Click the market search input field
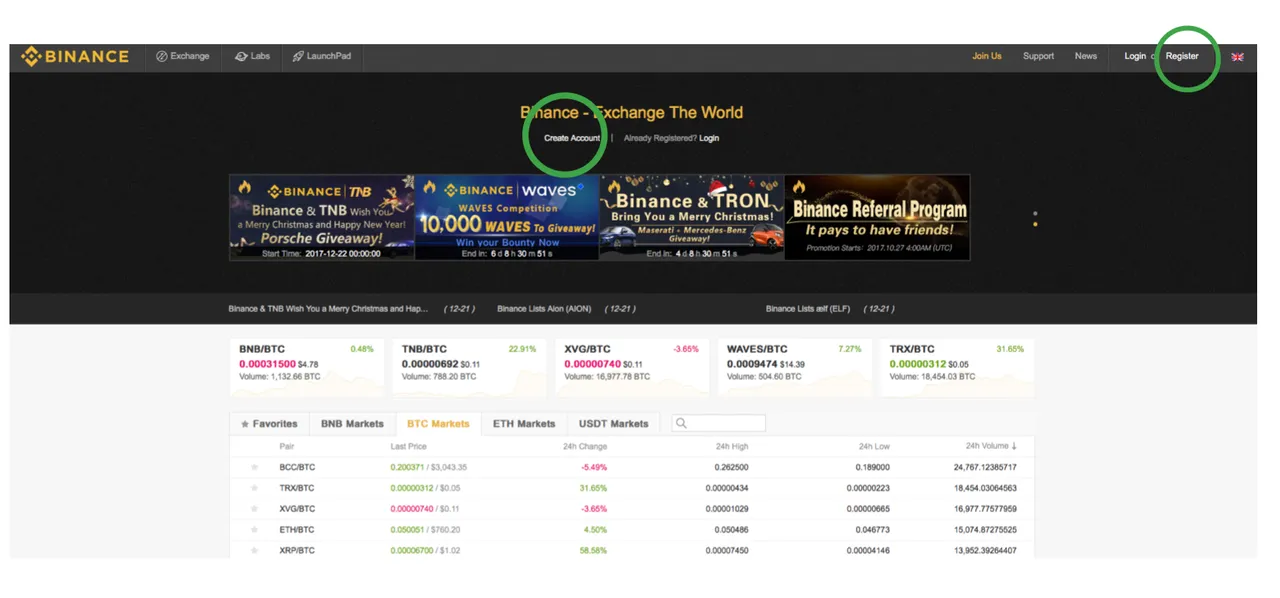This screenshot has height=598, width=1280. tap(719, 423)
